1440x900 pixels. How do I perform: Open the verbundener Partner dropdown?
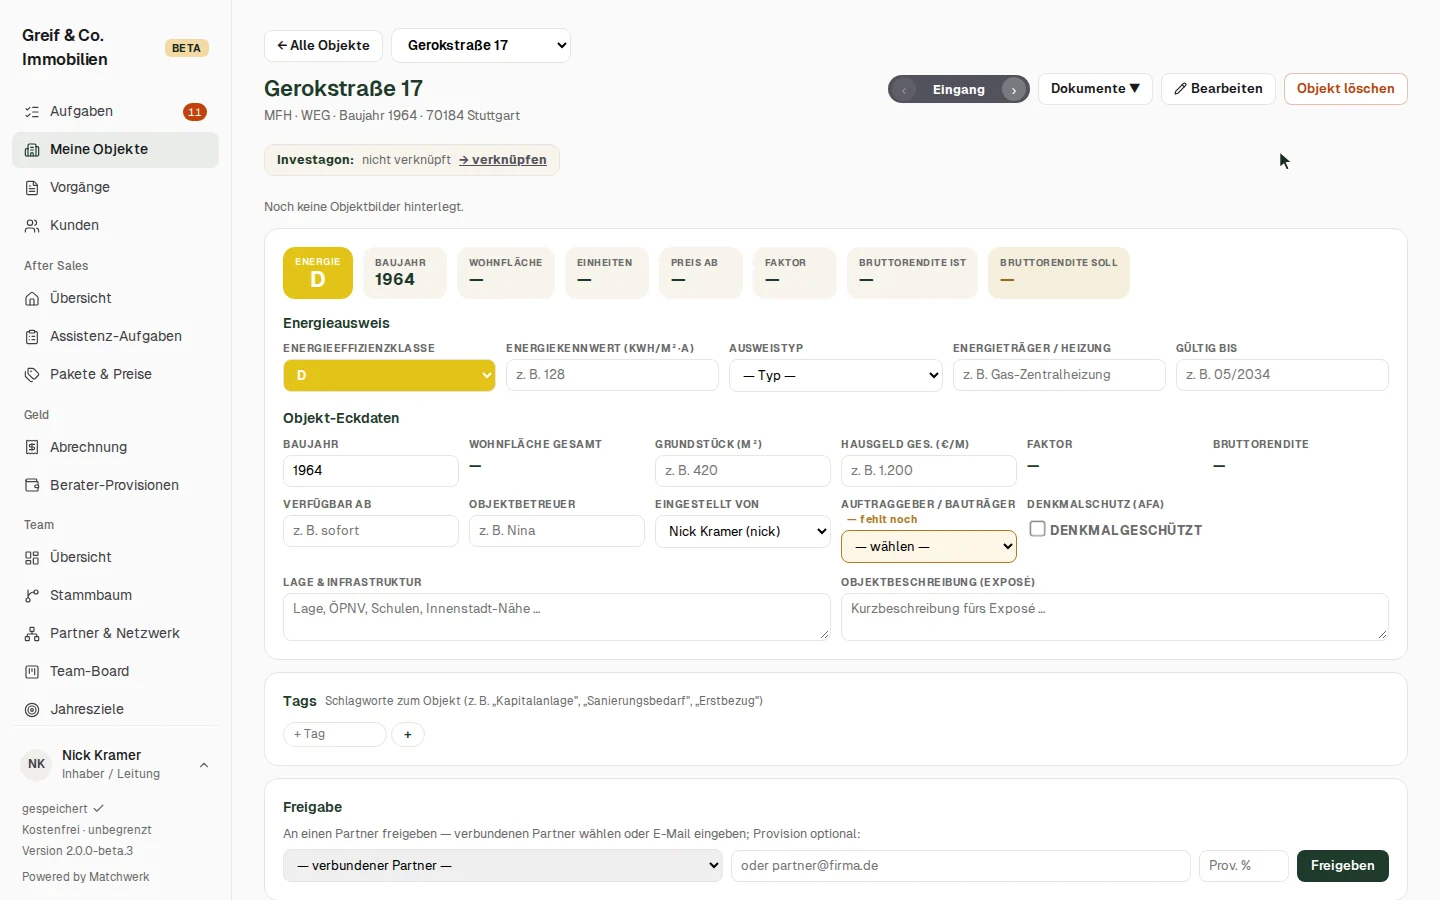503,866
